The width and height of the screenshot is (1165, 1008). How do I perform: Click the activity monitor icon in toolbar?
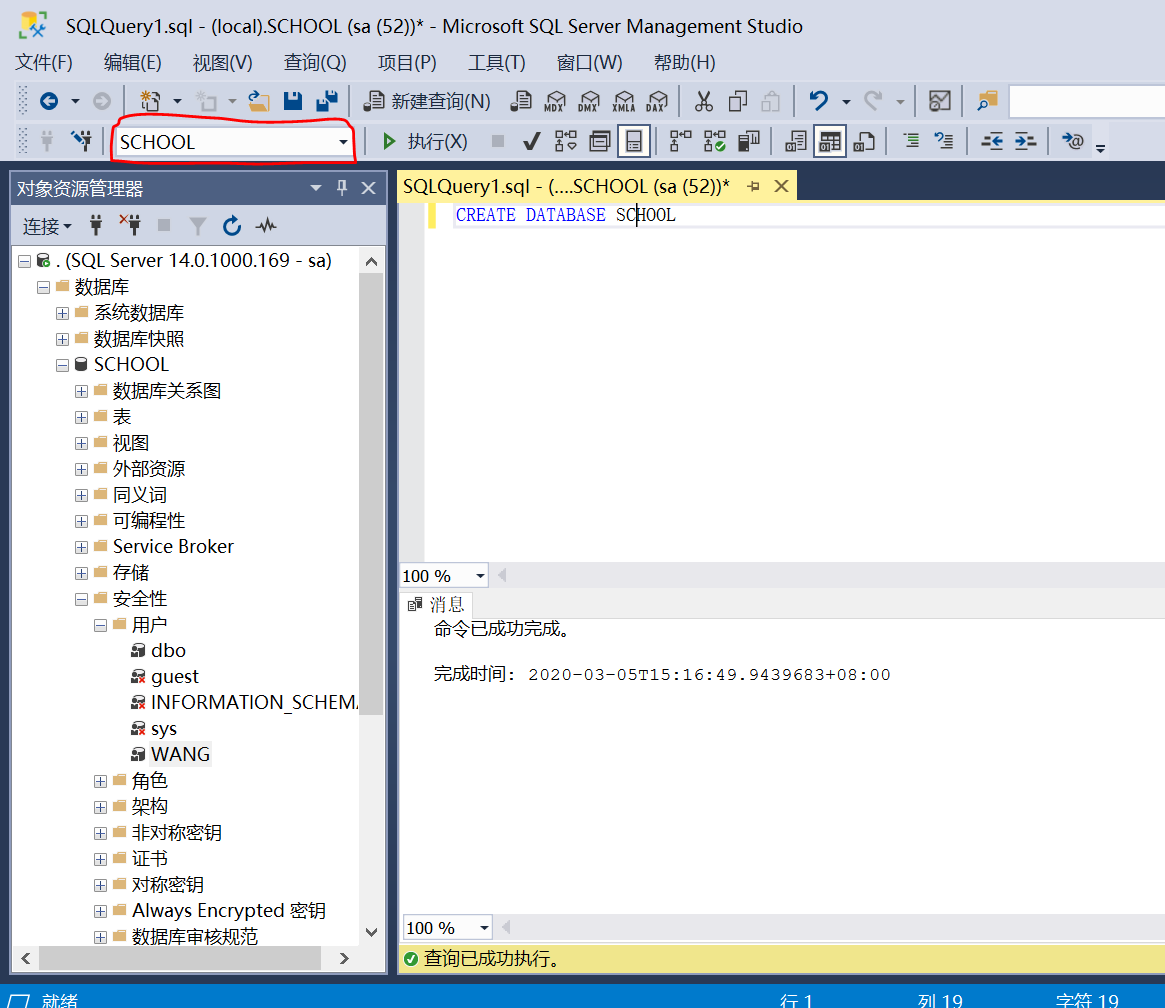coord(940,101)
